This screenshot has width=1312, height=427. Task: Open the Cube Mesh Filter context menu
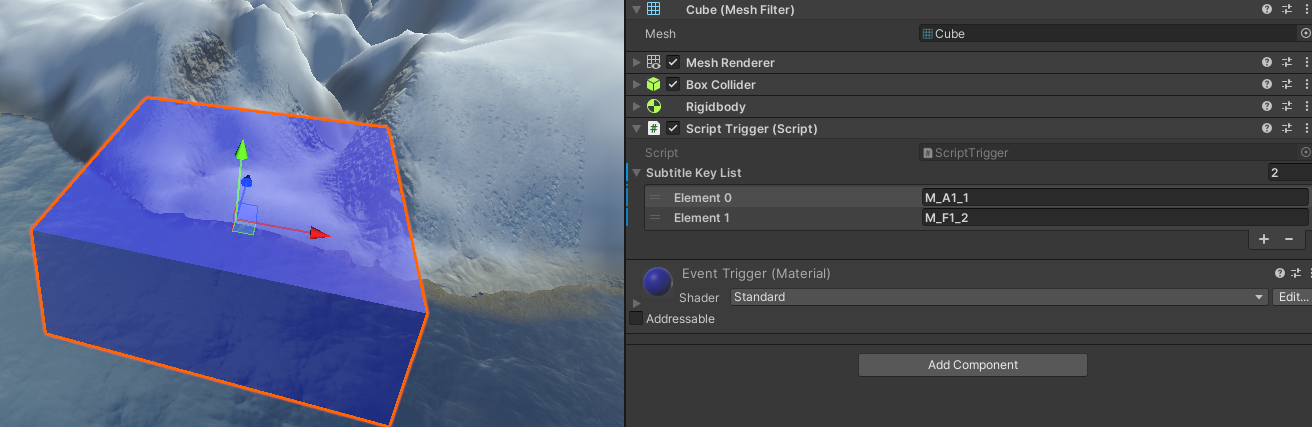[x=1306, y=9]
